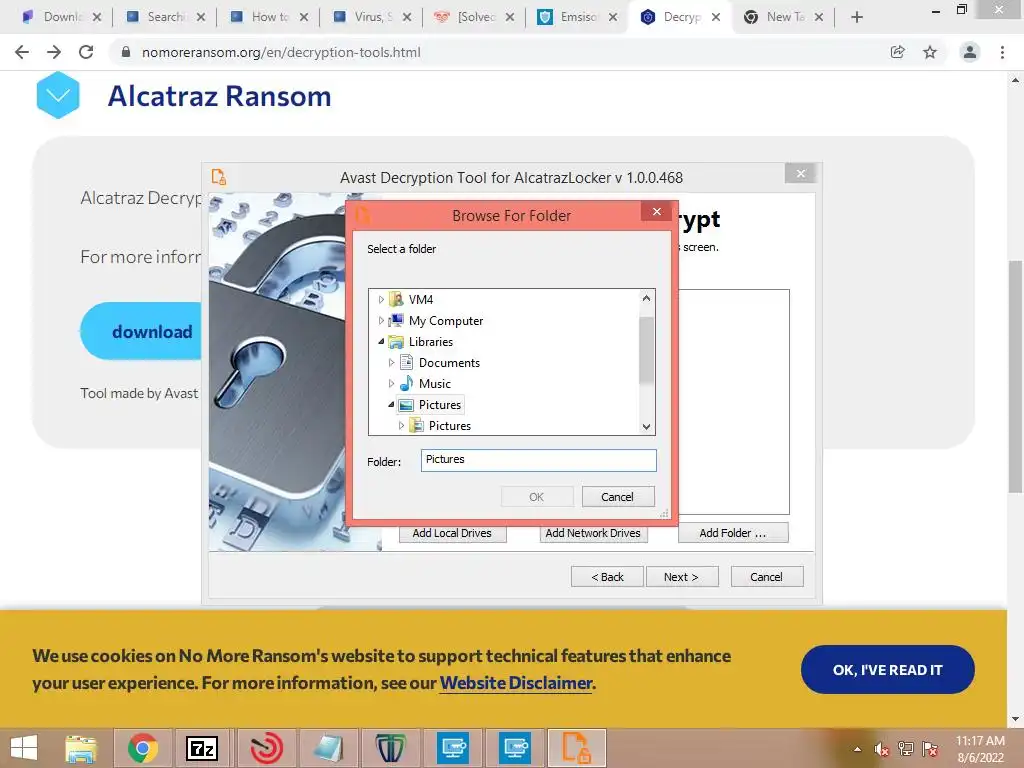
Task: Accept cookies with OK, I'VE READ IT
Action: pos(888,669)
